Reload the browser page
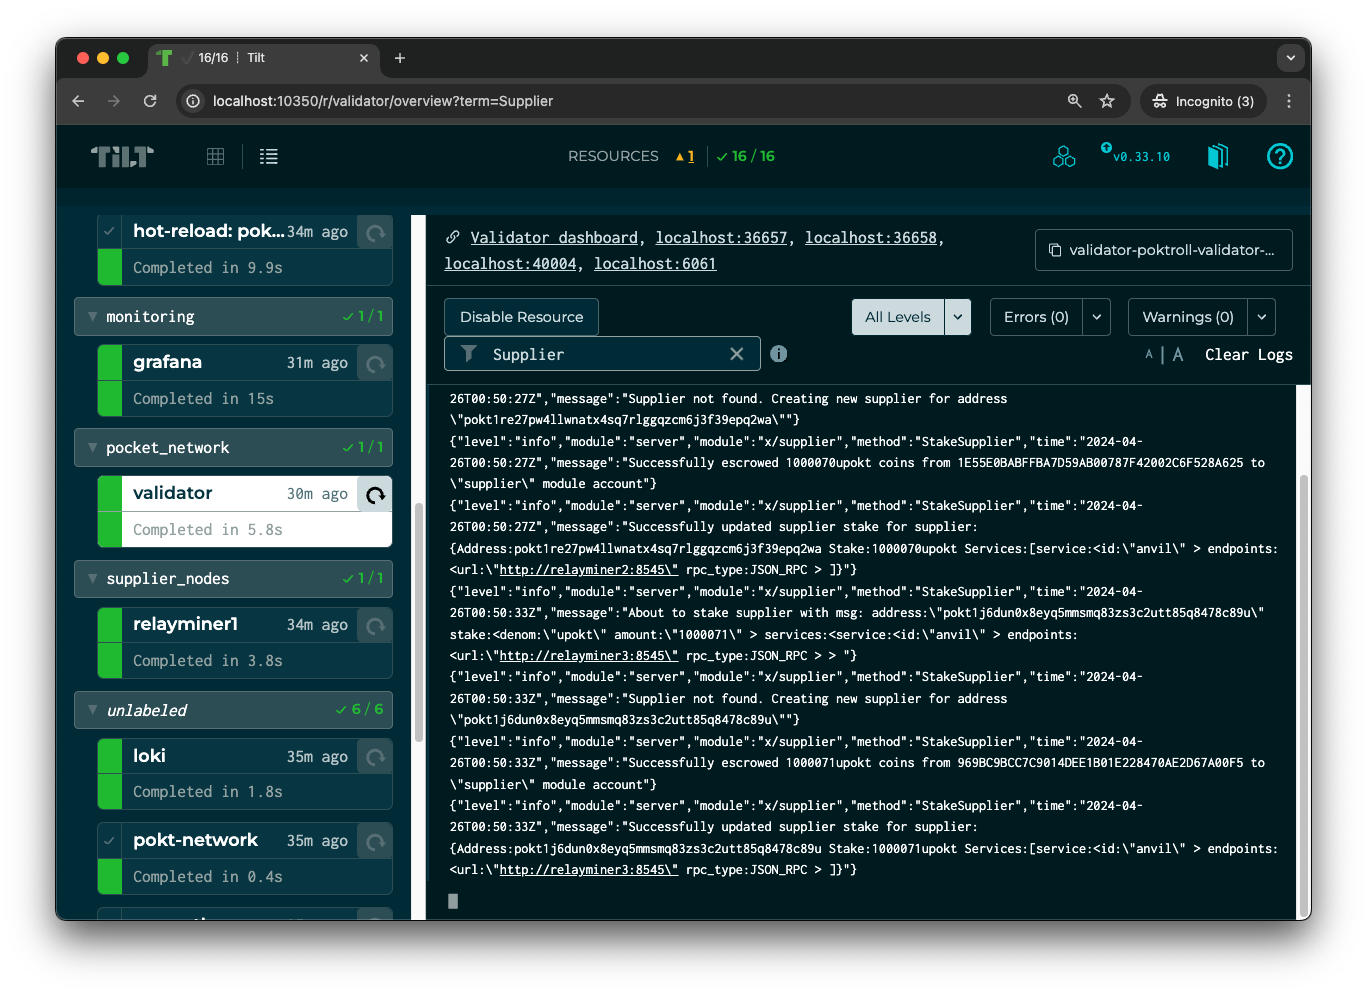This screenshot has width=1367, height=994. [x=150, y=101]
